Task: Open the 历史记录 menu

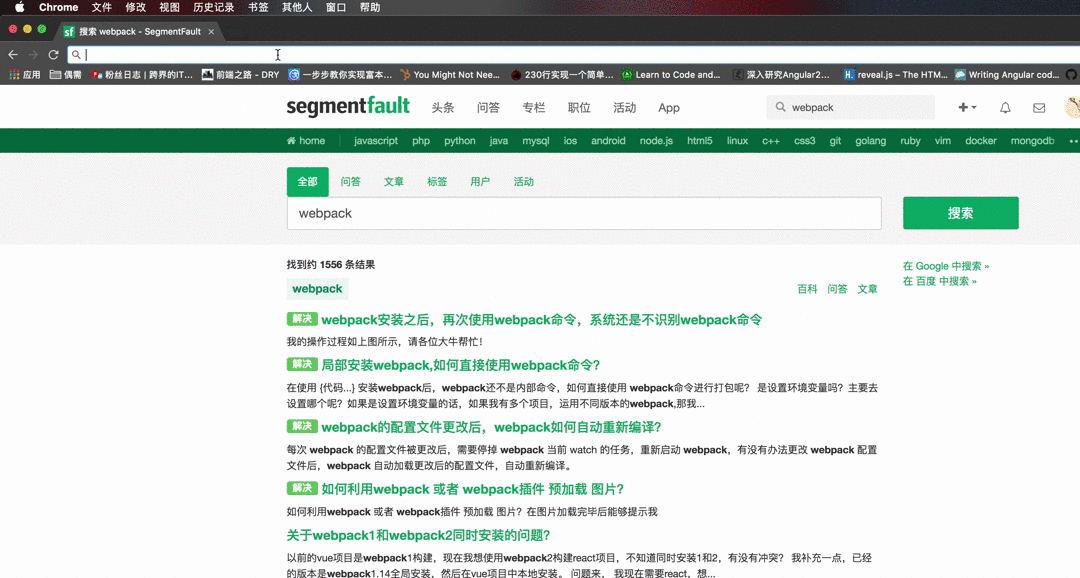Action: tap(214, 8)
